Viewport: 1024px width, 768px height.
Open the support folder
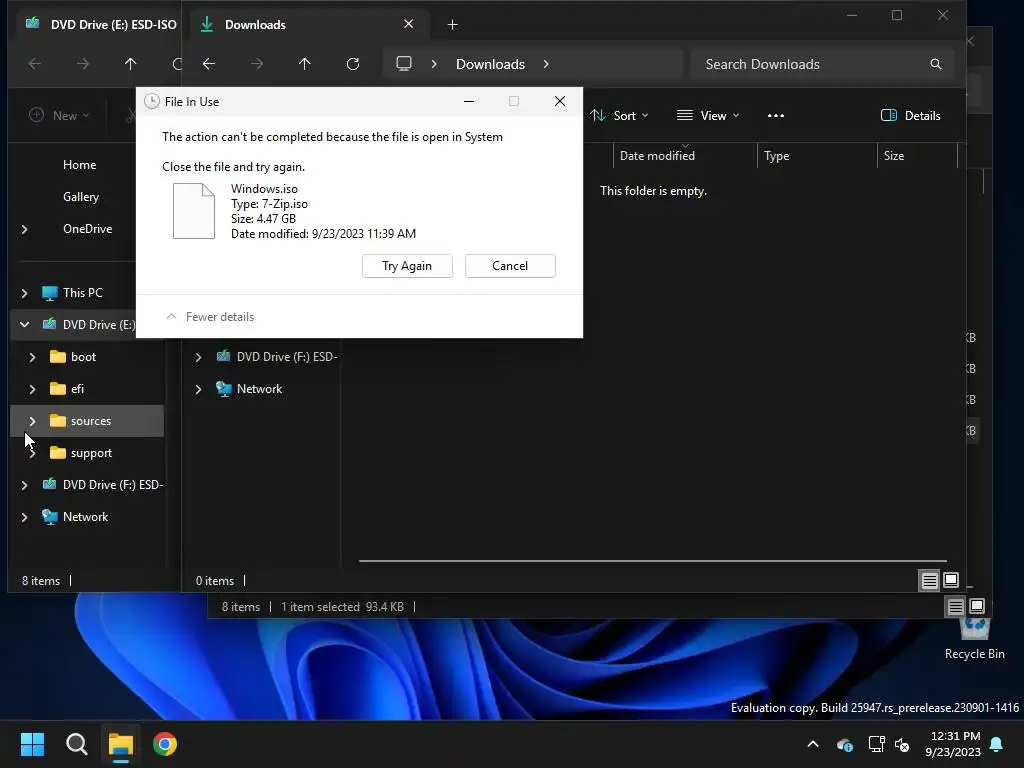coord(82,453)
